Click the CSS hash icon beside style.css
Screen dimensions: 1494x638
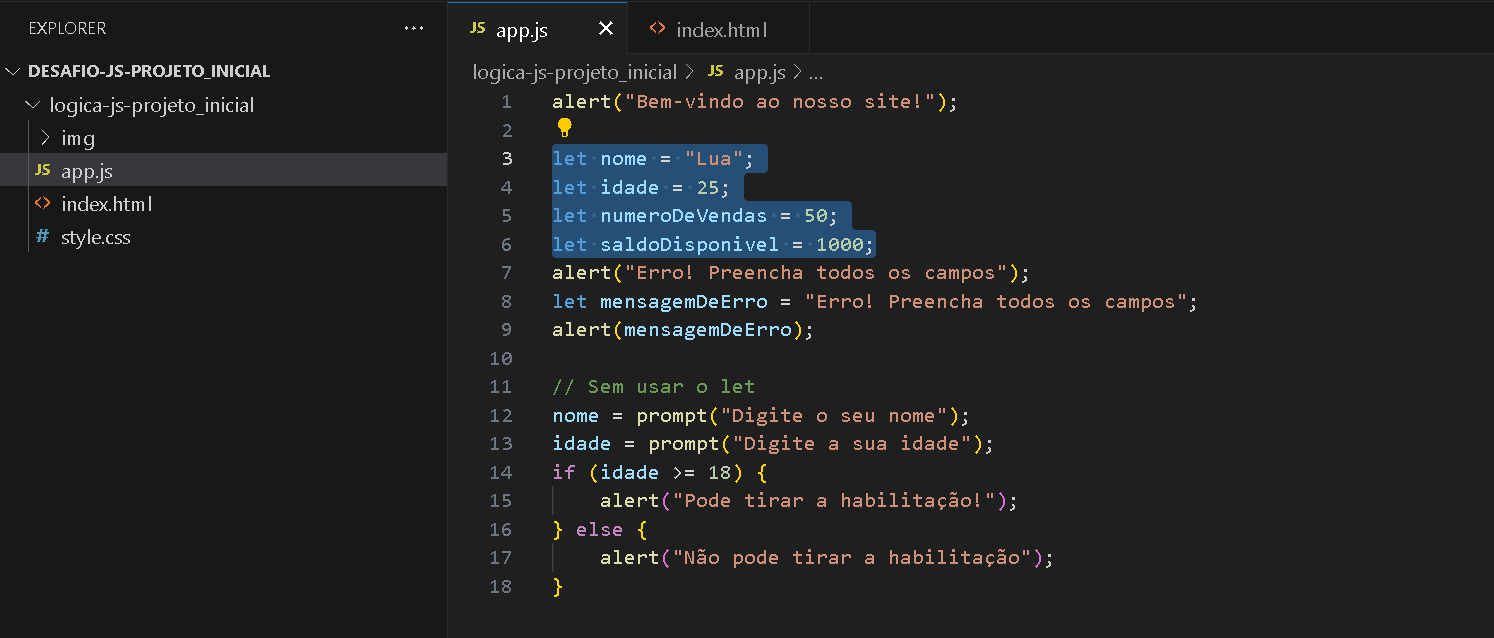[x=42, y=237]
